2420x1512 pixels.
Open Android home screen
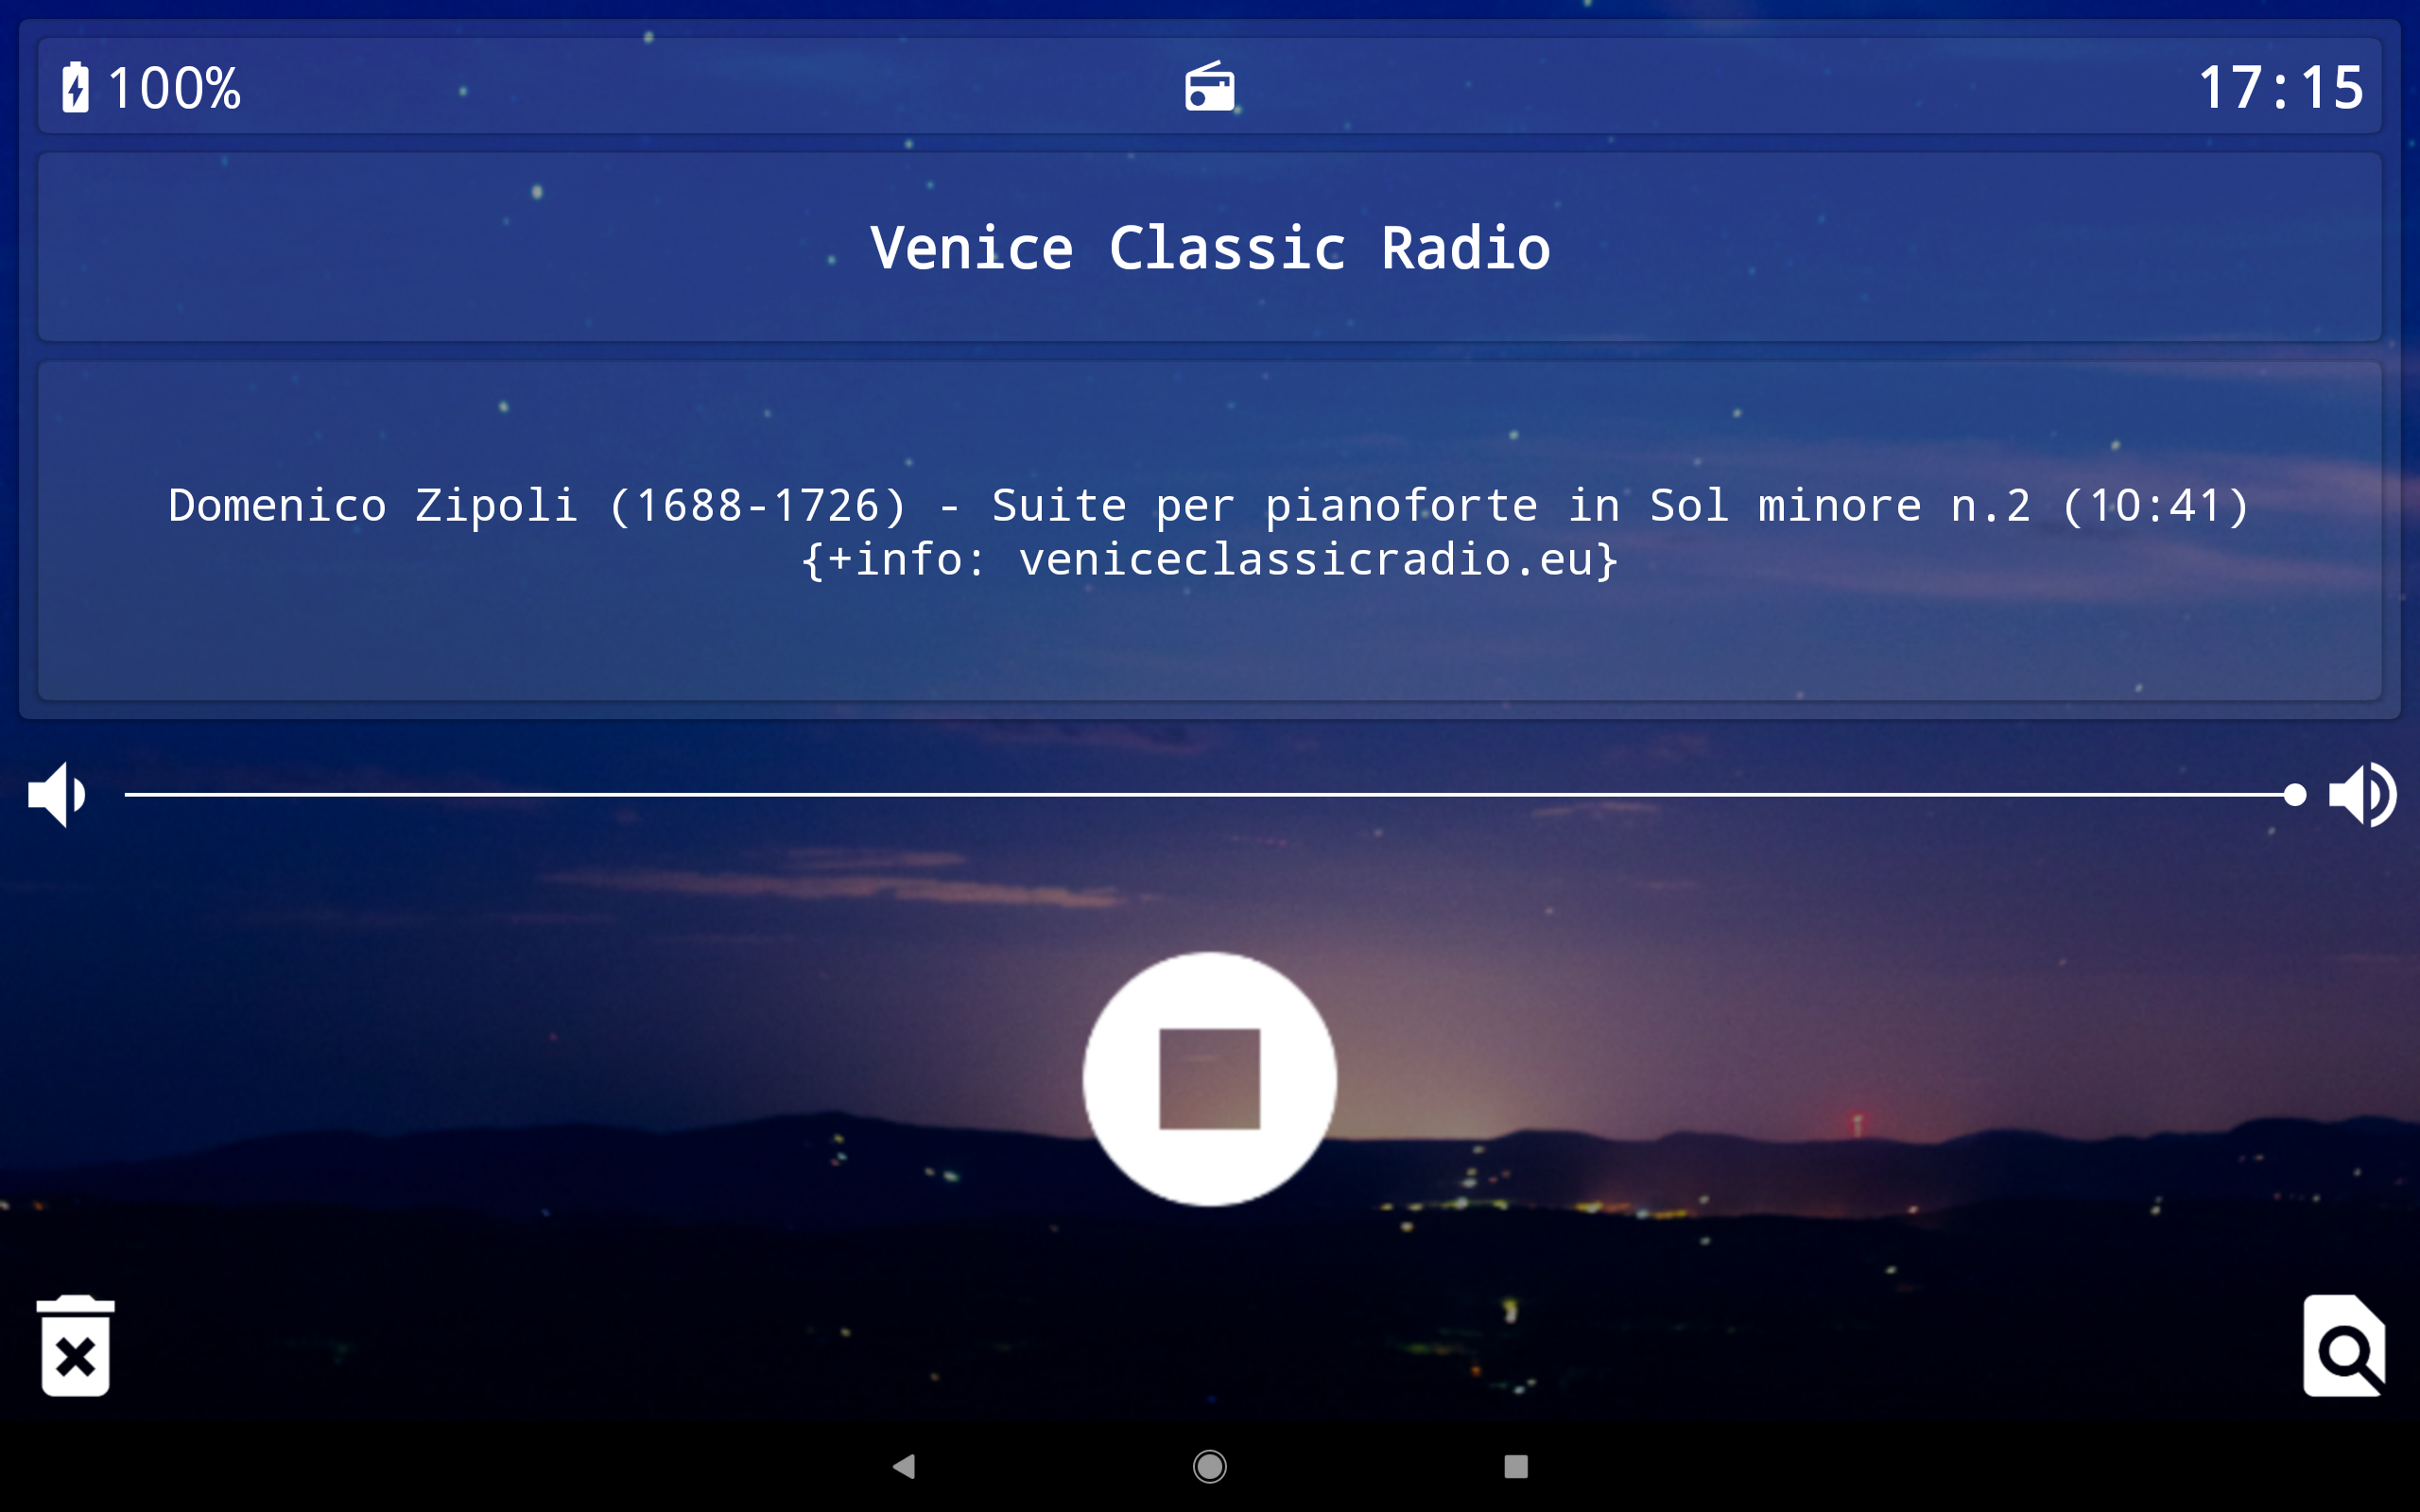pyautogui.click(x=1210, y=1466)
